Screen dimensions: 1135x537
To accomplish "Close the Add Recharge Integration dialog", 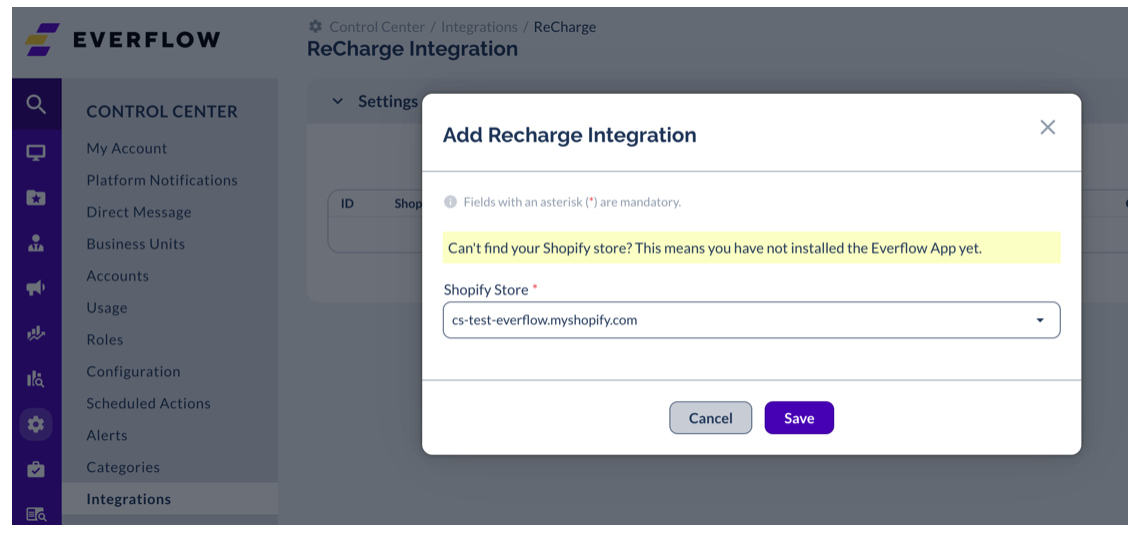I will 1047,127.
